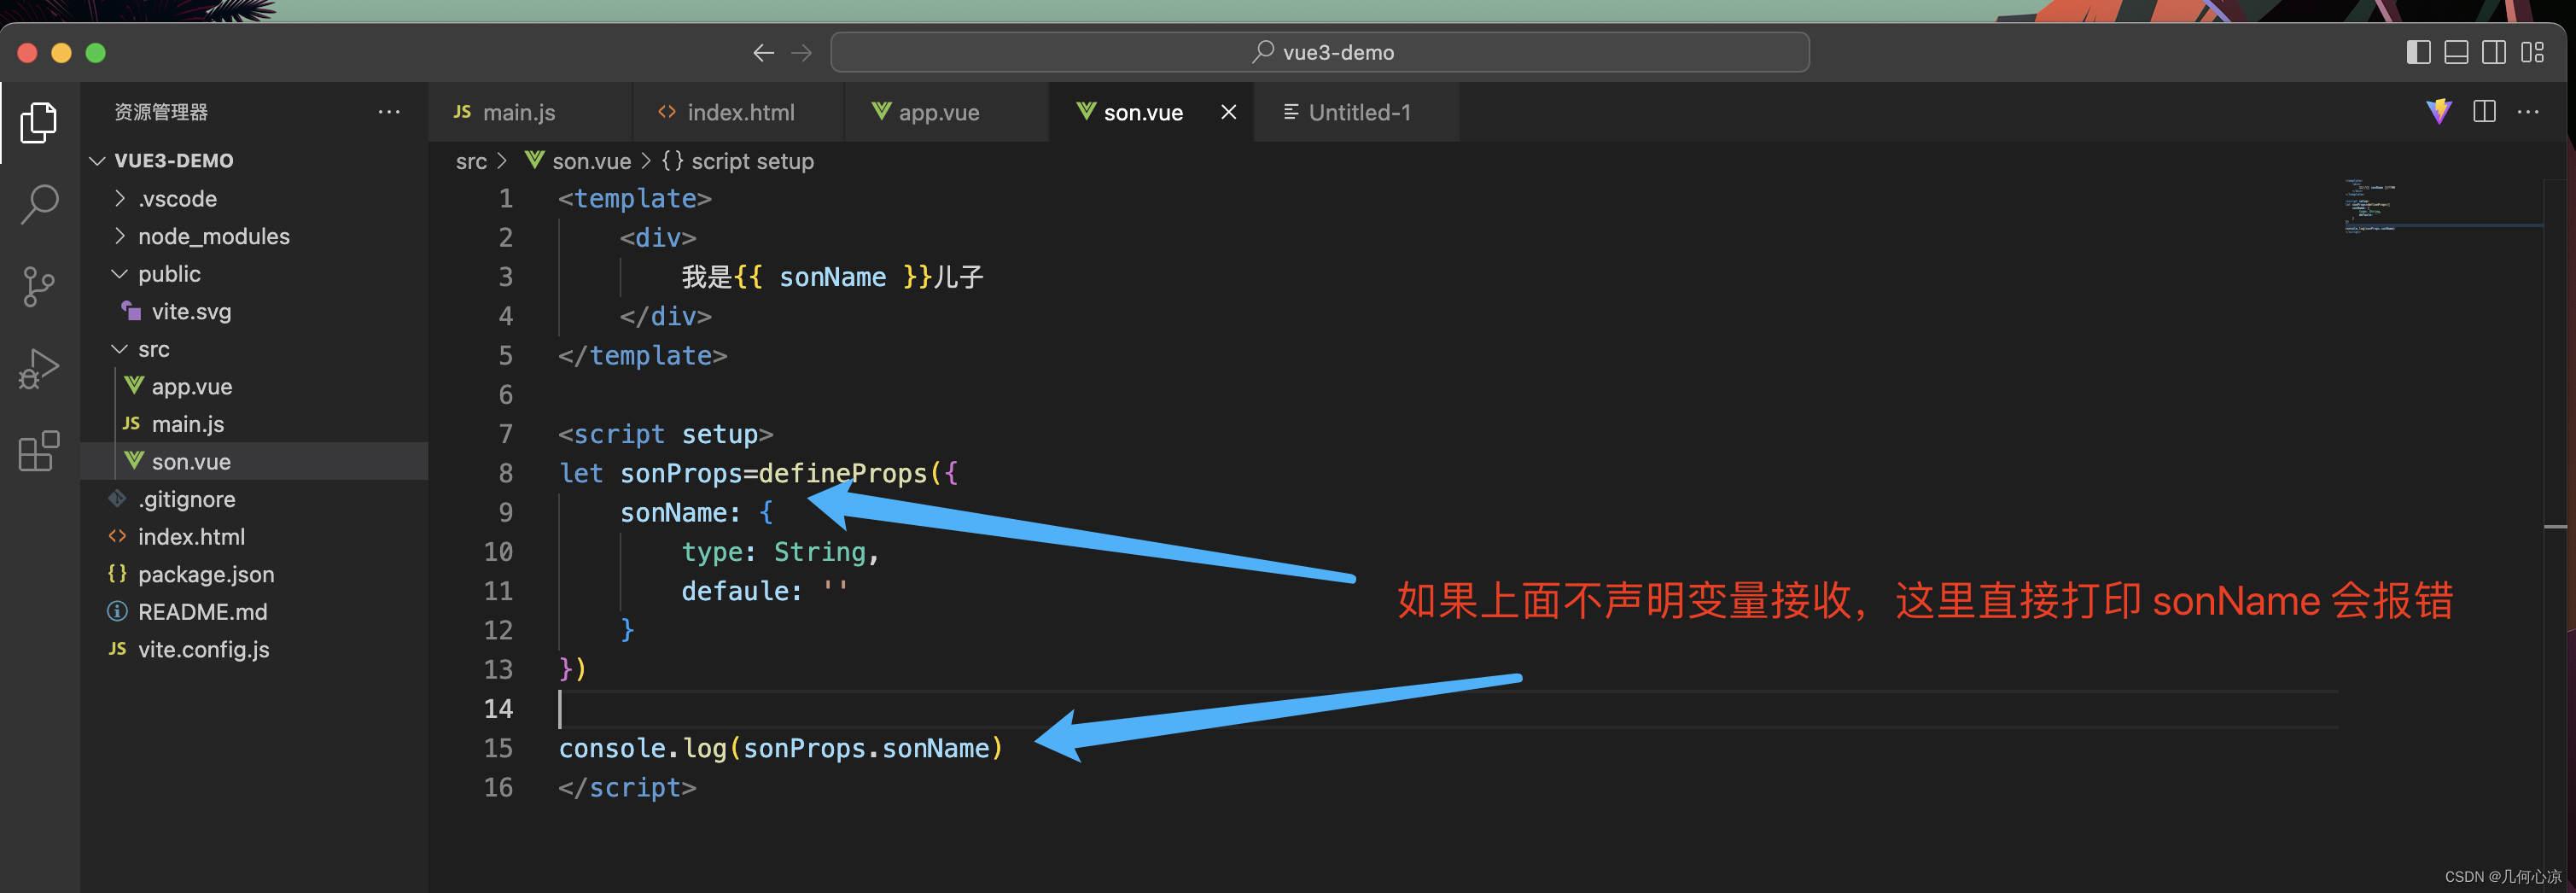Click the sonName interpolation in template
The height and width of the screenshot is (893, 2576).
832,277
